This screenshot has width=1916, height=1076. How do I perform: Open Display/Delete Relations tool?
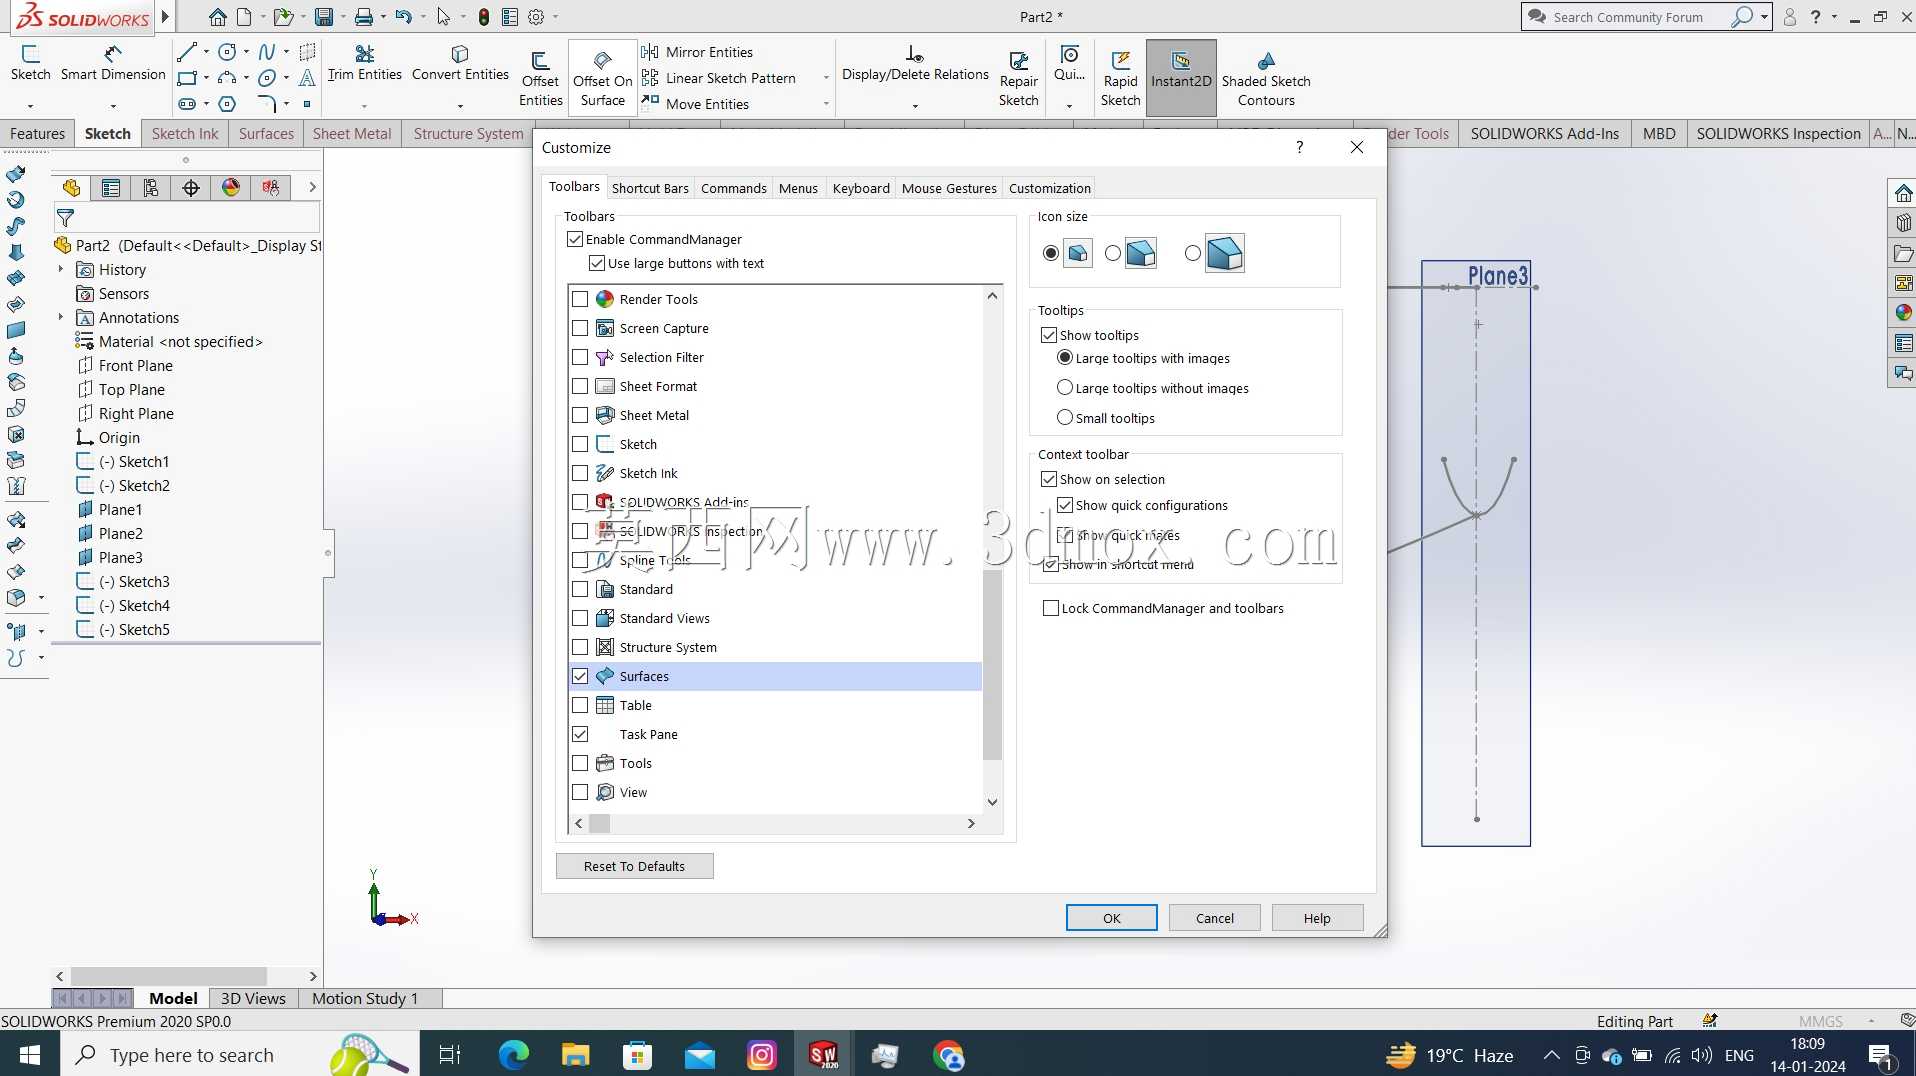click(x=915, y=63)
